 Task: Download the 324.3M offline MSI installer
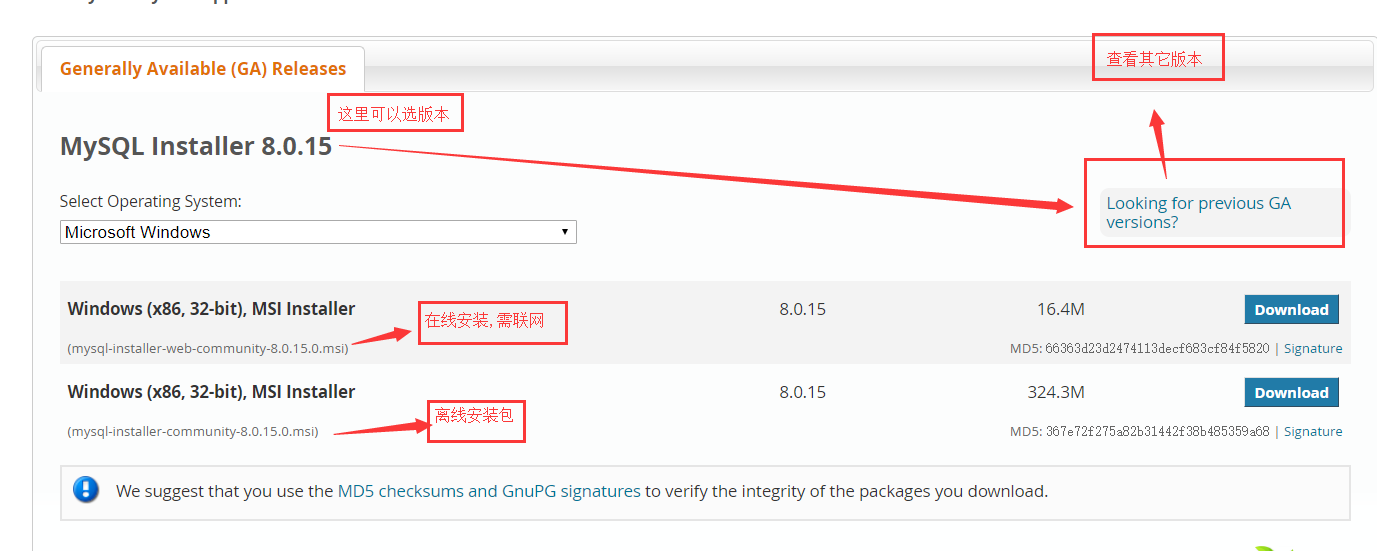(1291, 393)
